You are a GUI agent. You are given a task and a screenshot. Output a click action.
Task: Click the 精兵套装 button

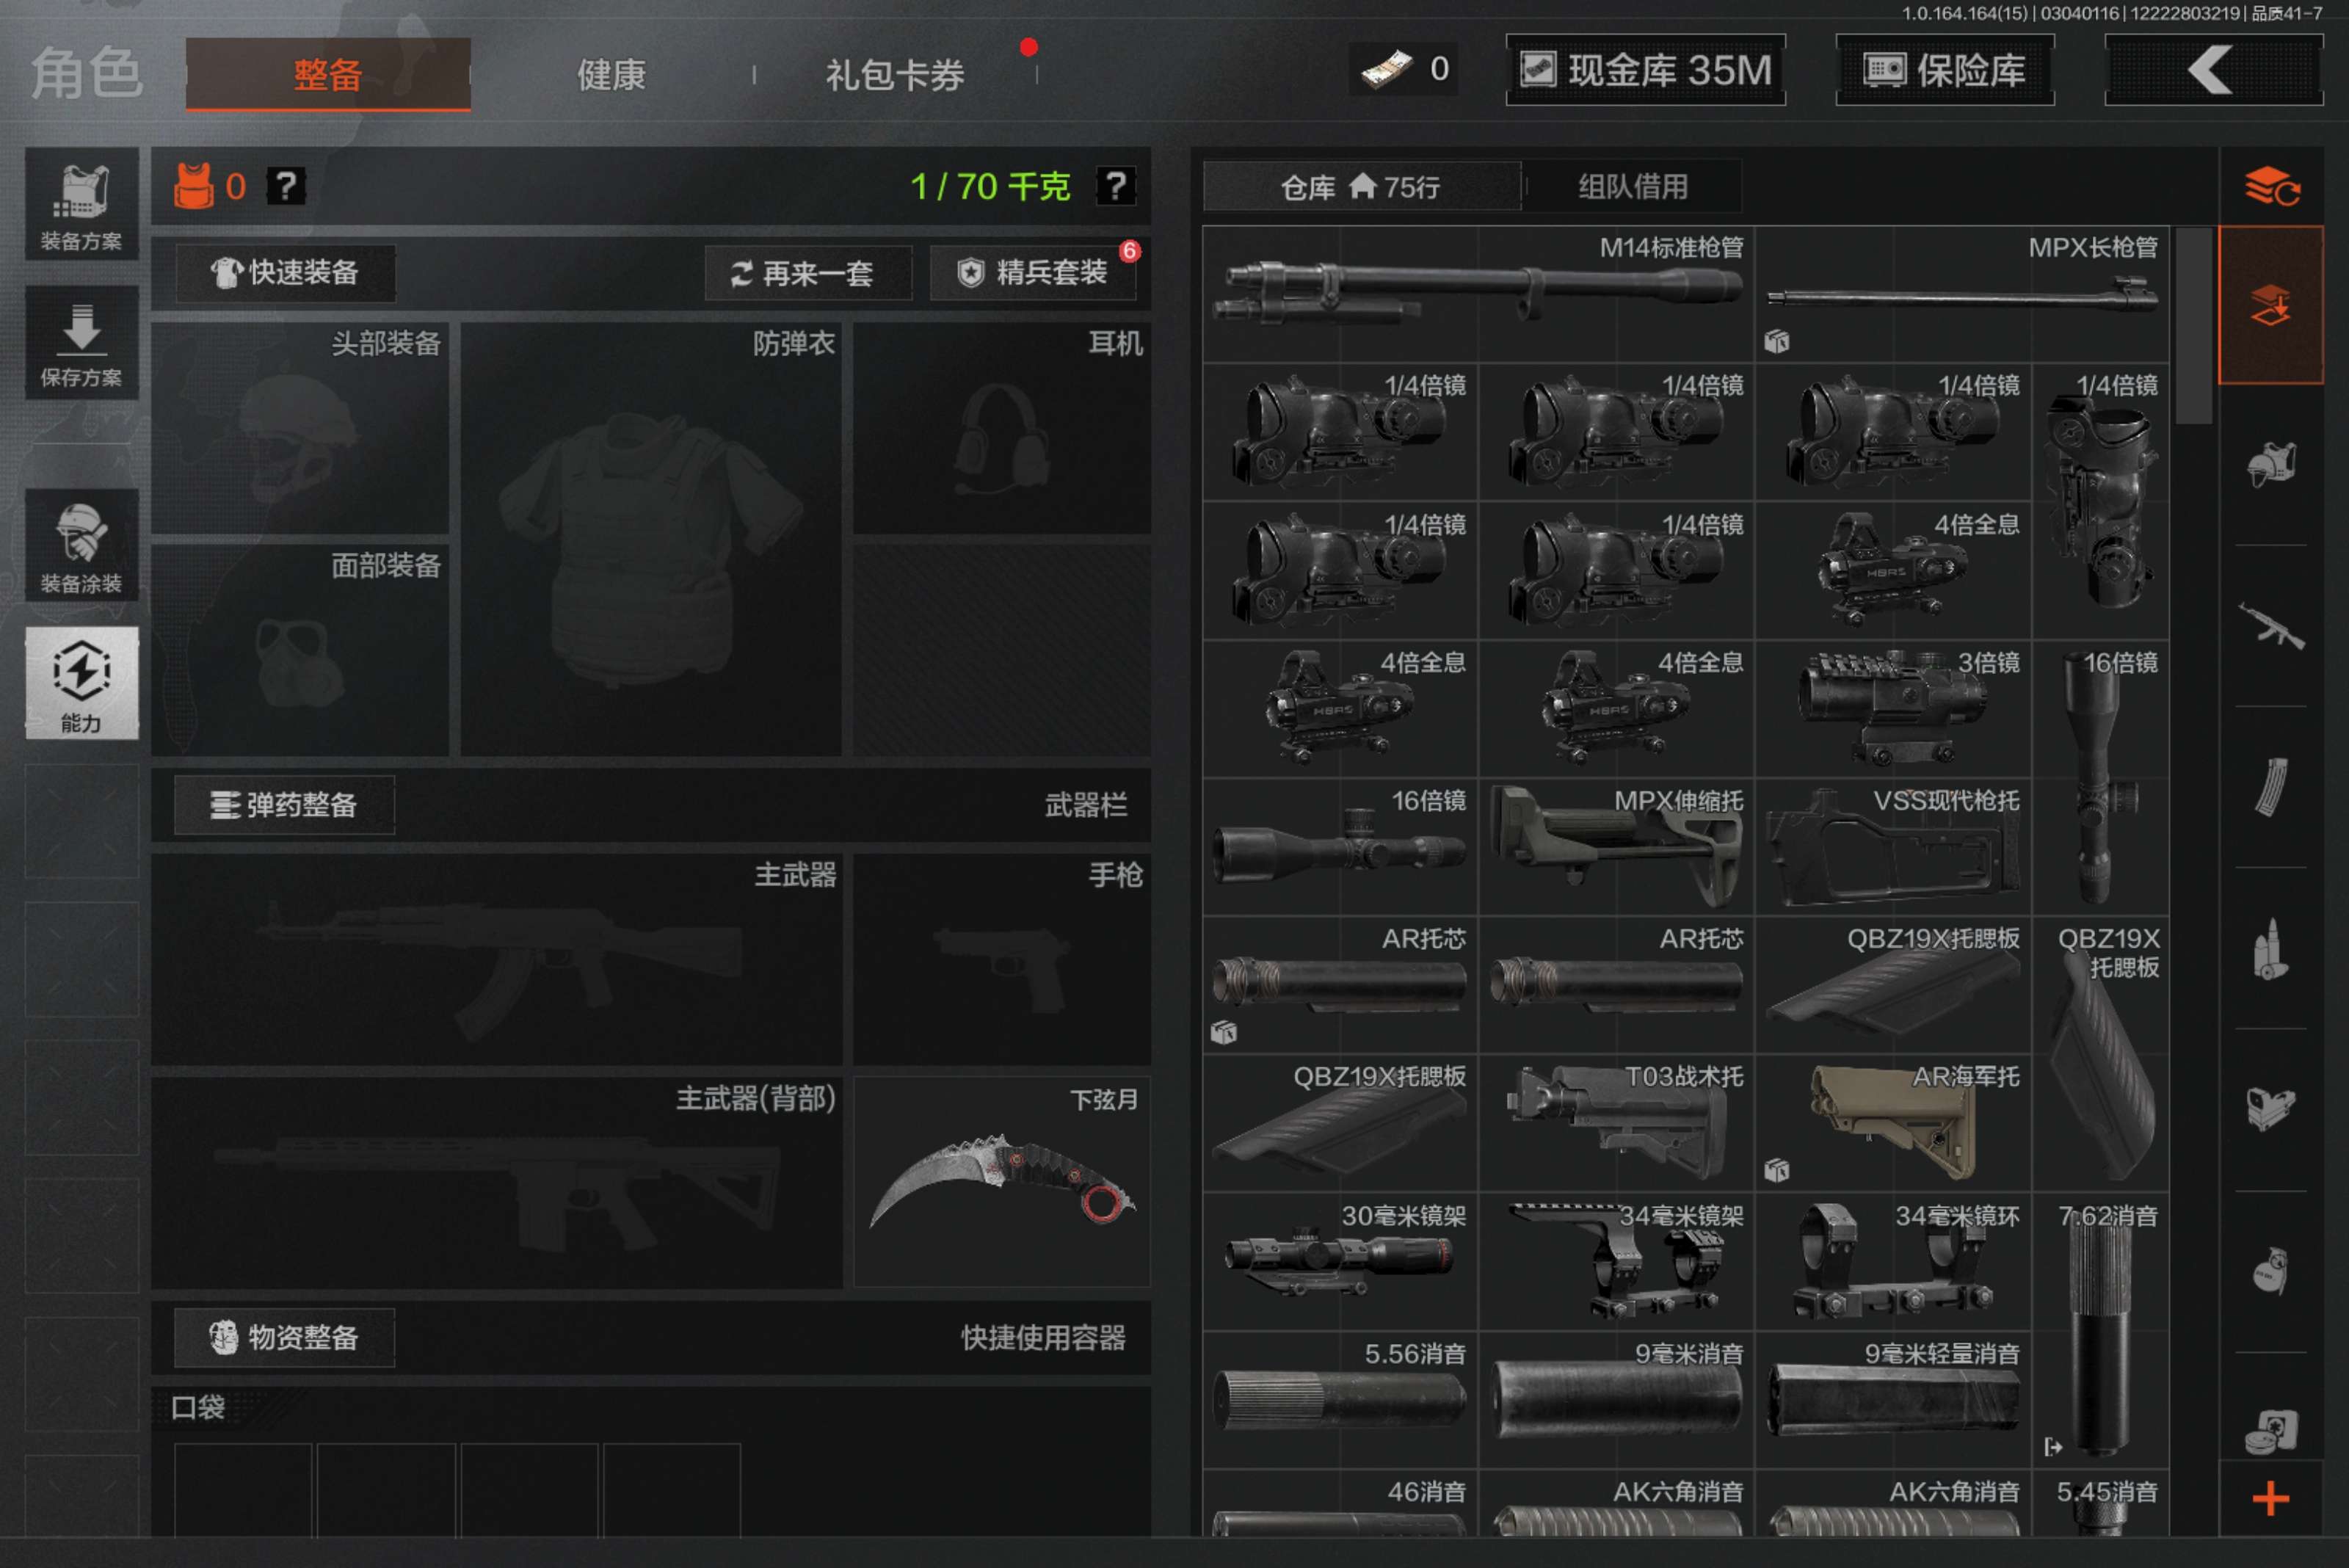(1034, 272)
